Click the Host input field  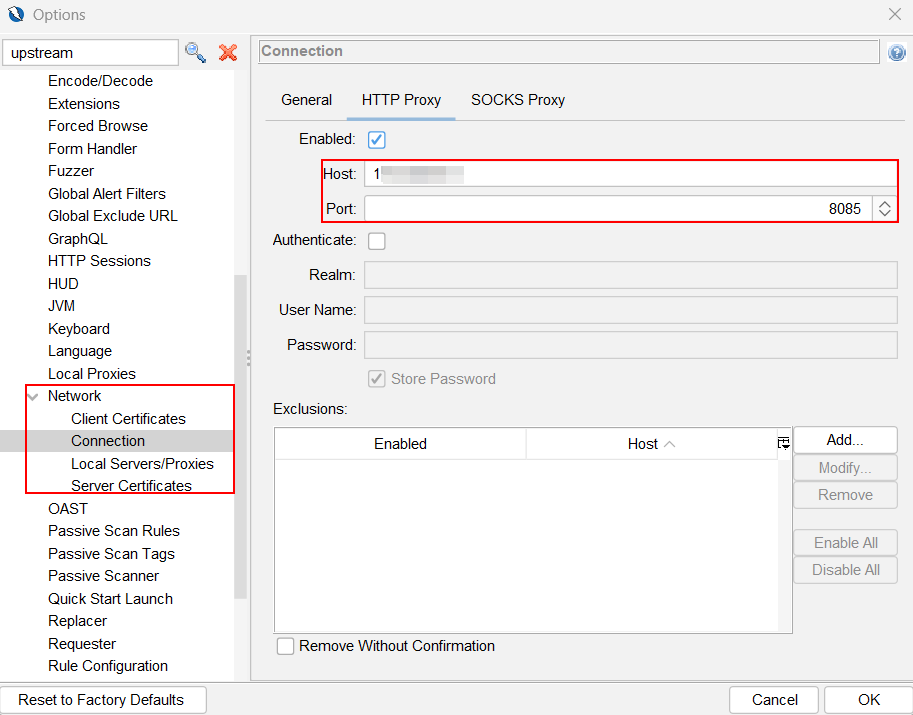click(631, 174)
